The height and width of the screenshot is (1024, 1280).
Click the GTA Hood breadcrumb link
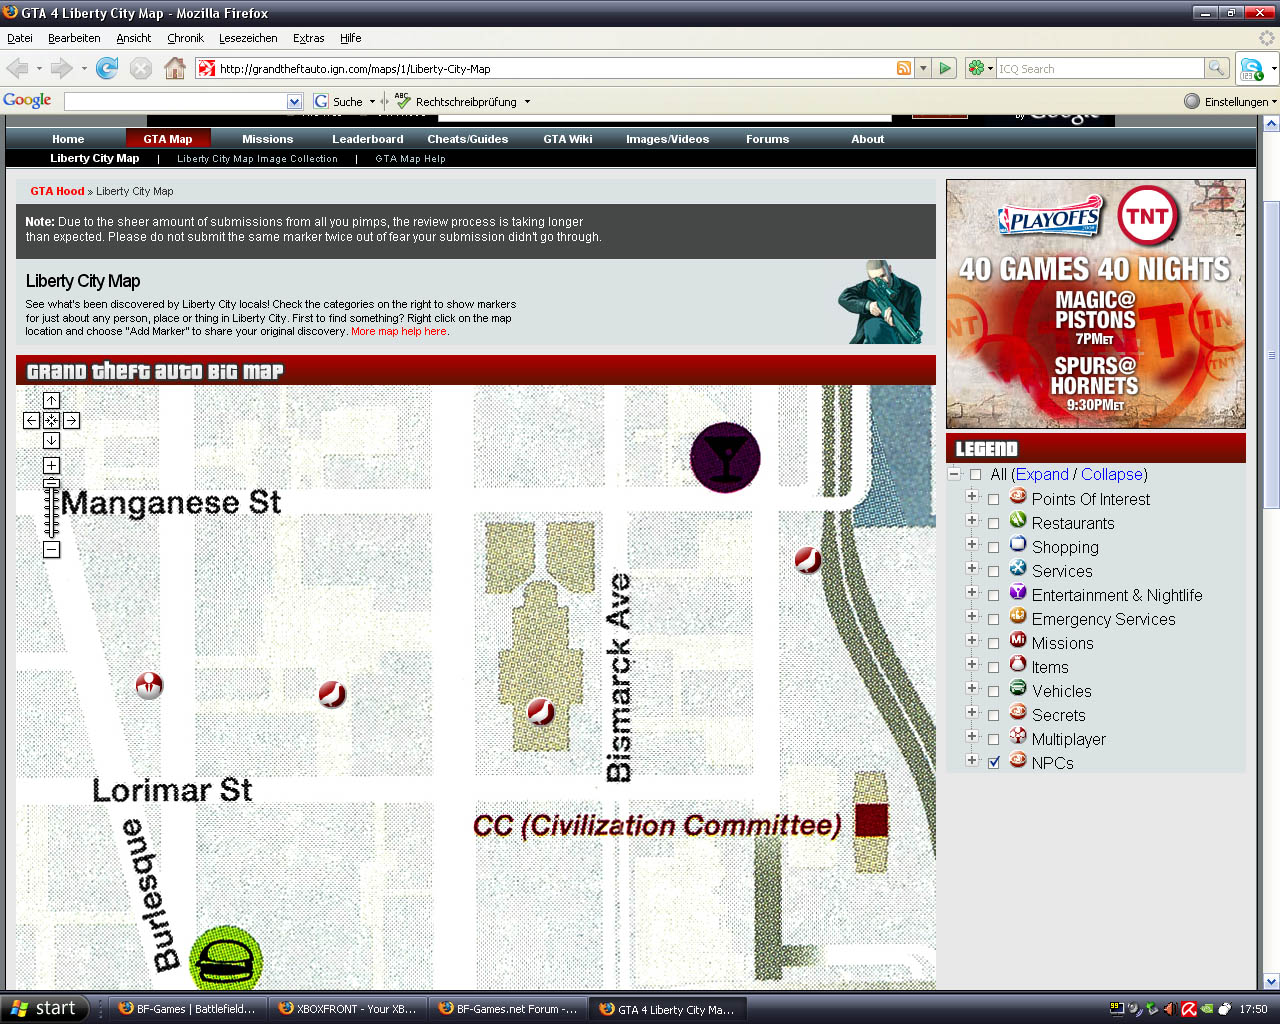pyautogui.click(x=57, y=191)
